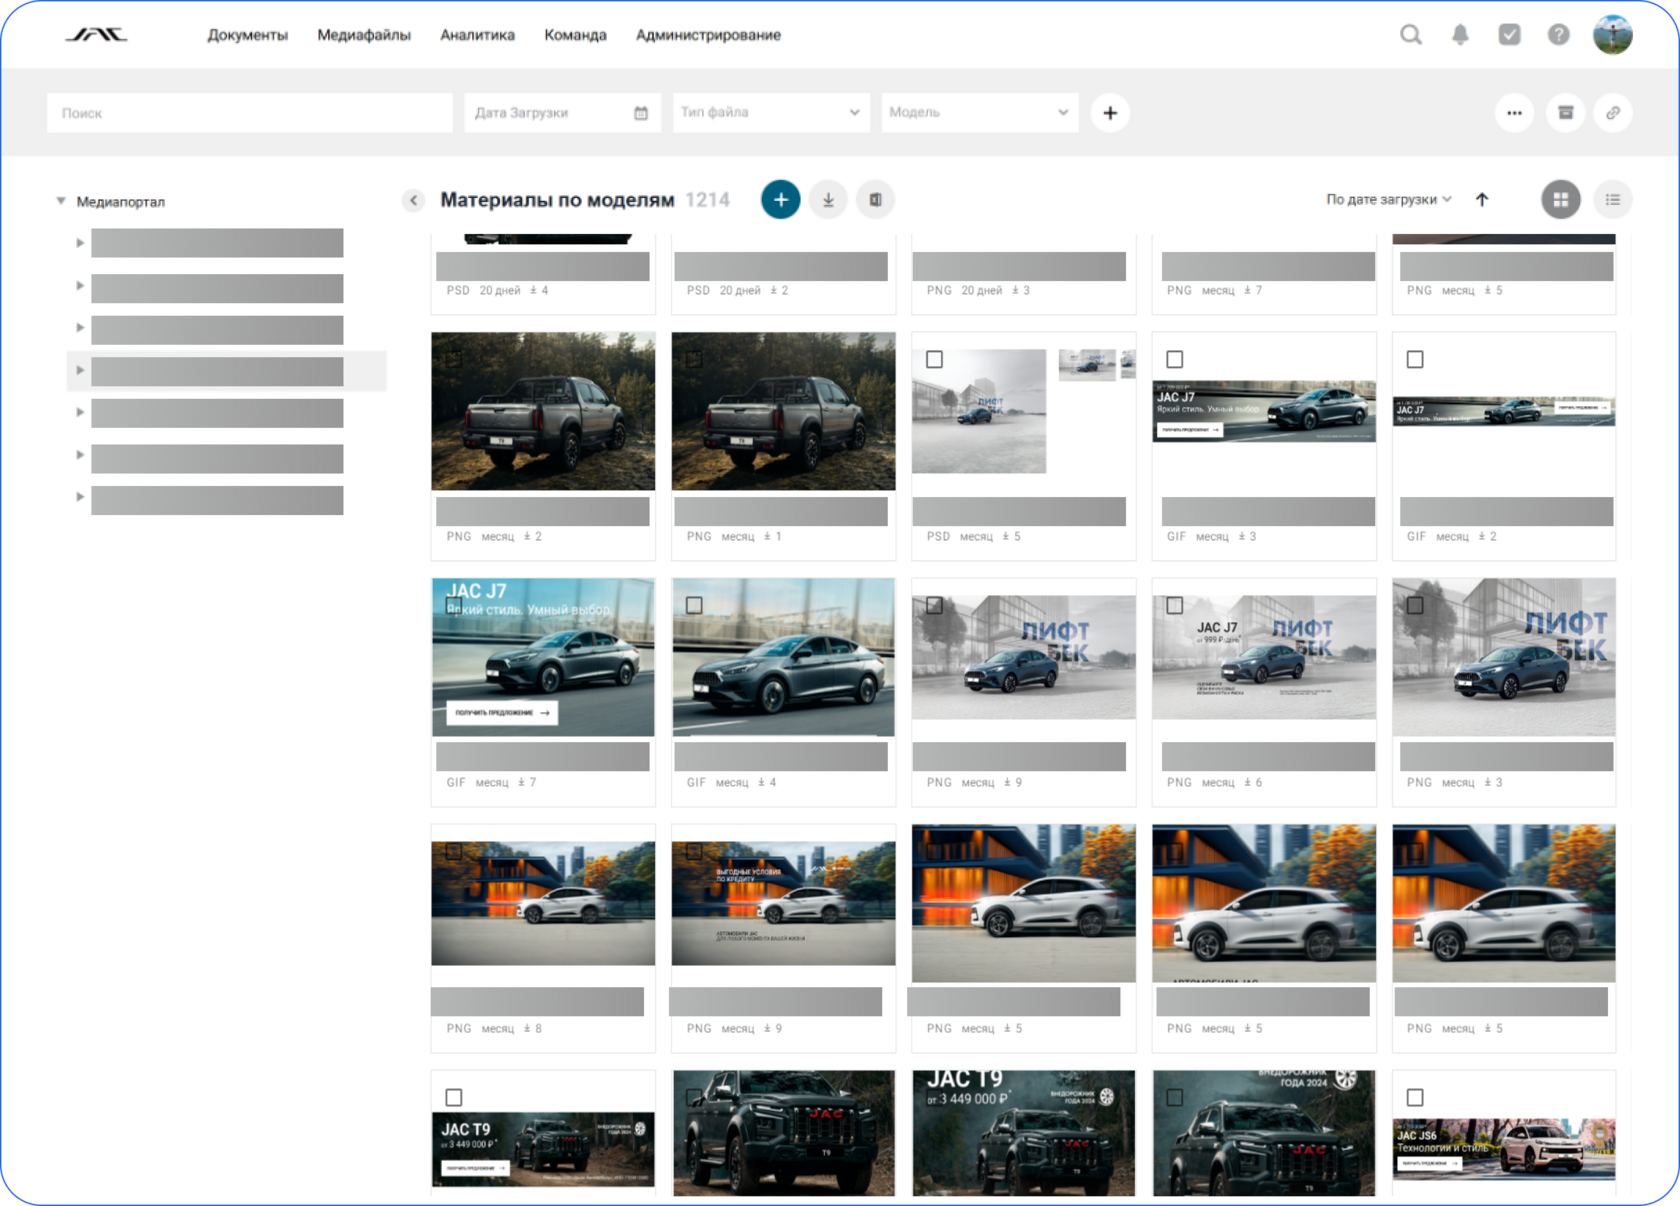This screenshot has height=1206, width=1680.
Task: Tick the checkbox on the PSD месяц card
Action: tap(934, 359)
